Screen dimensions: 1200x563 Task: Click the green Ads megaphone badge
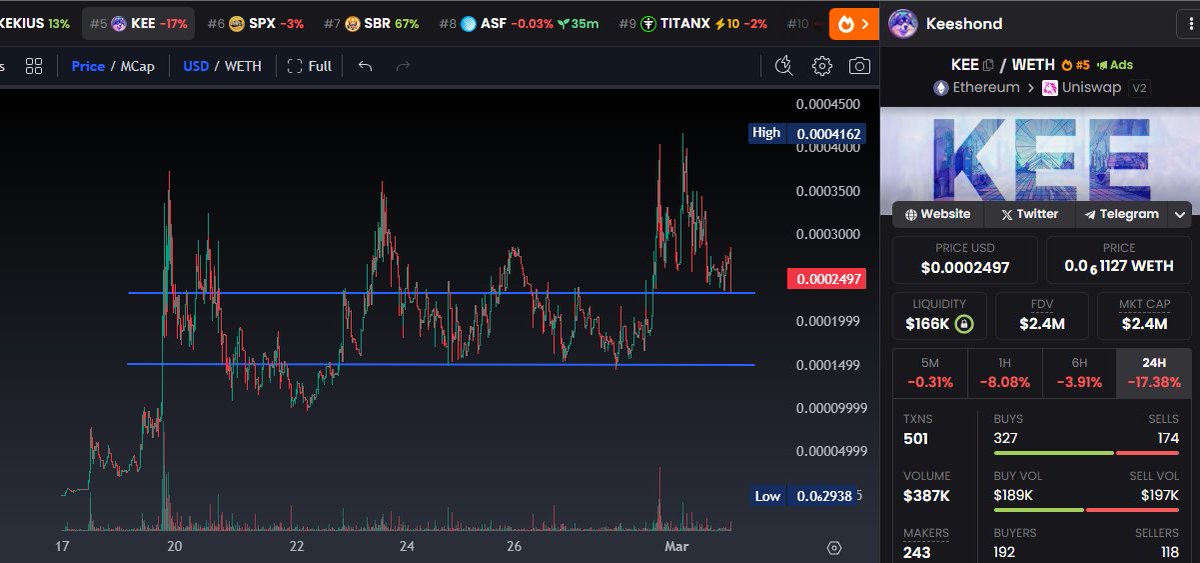pyautogui.click(x=1115, y=65)
